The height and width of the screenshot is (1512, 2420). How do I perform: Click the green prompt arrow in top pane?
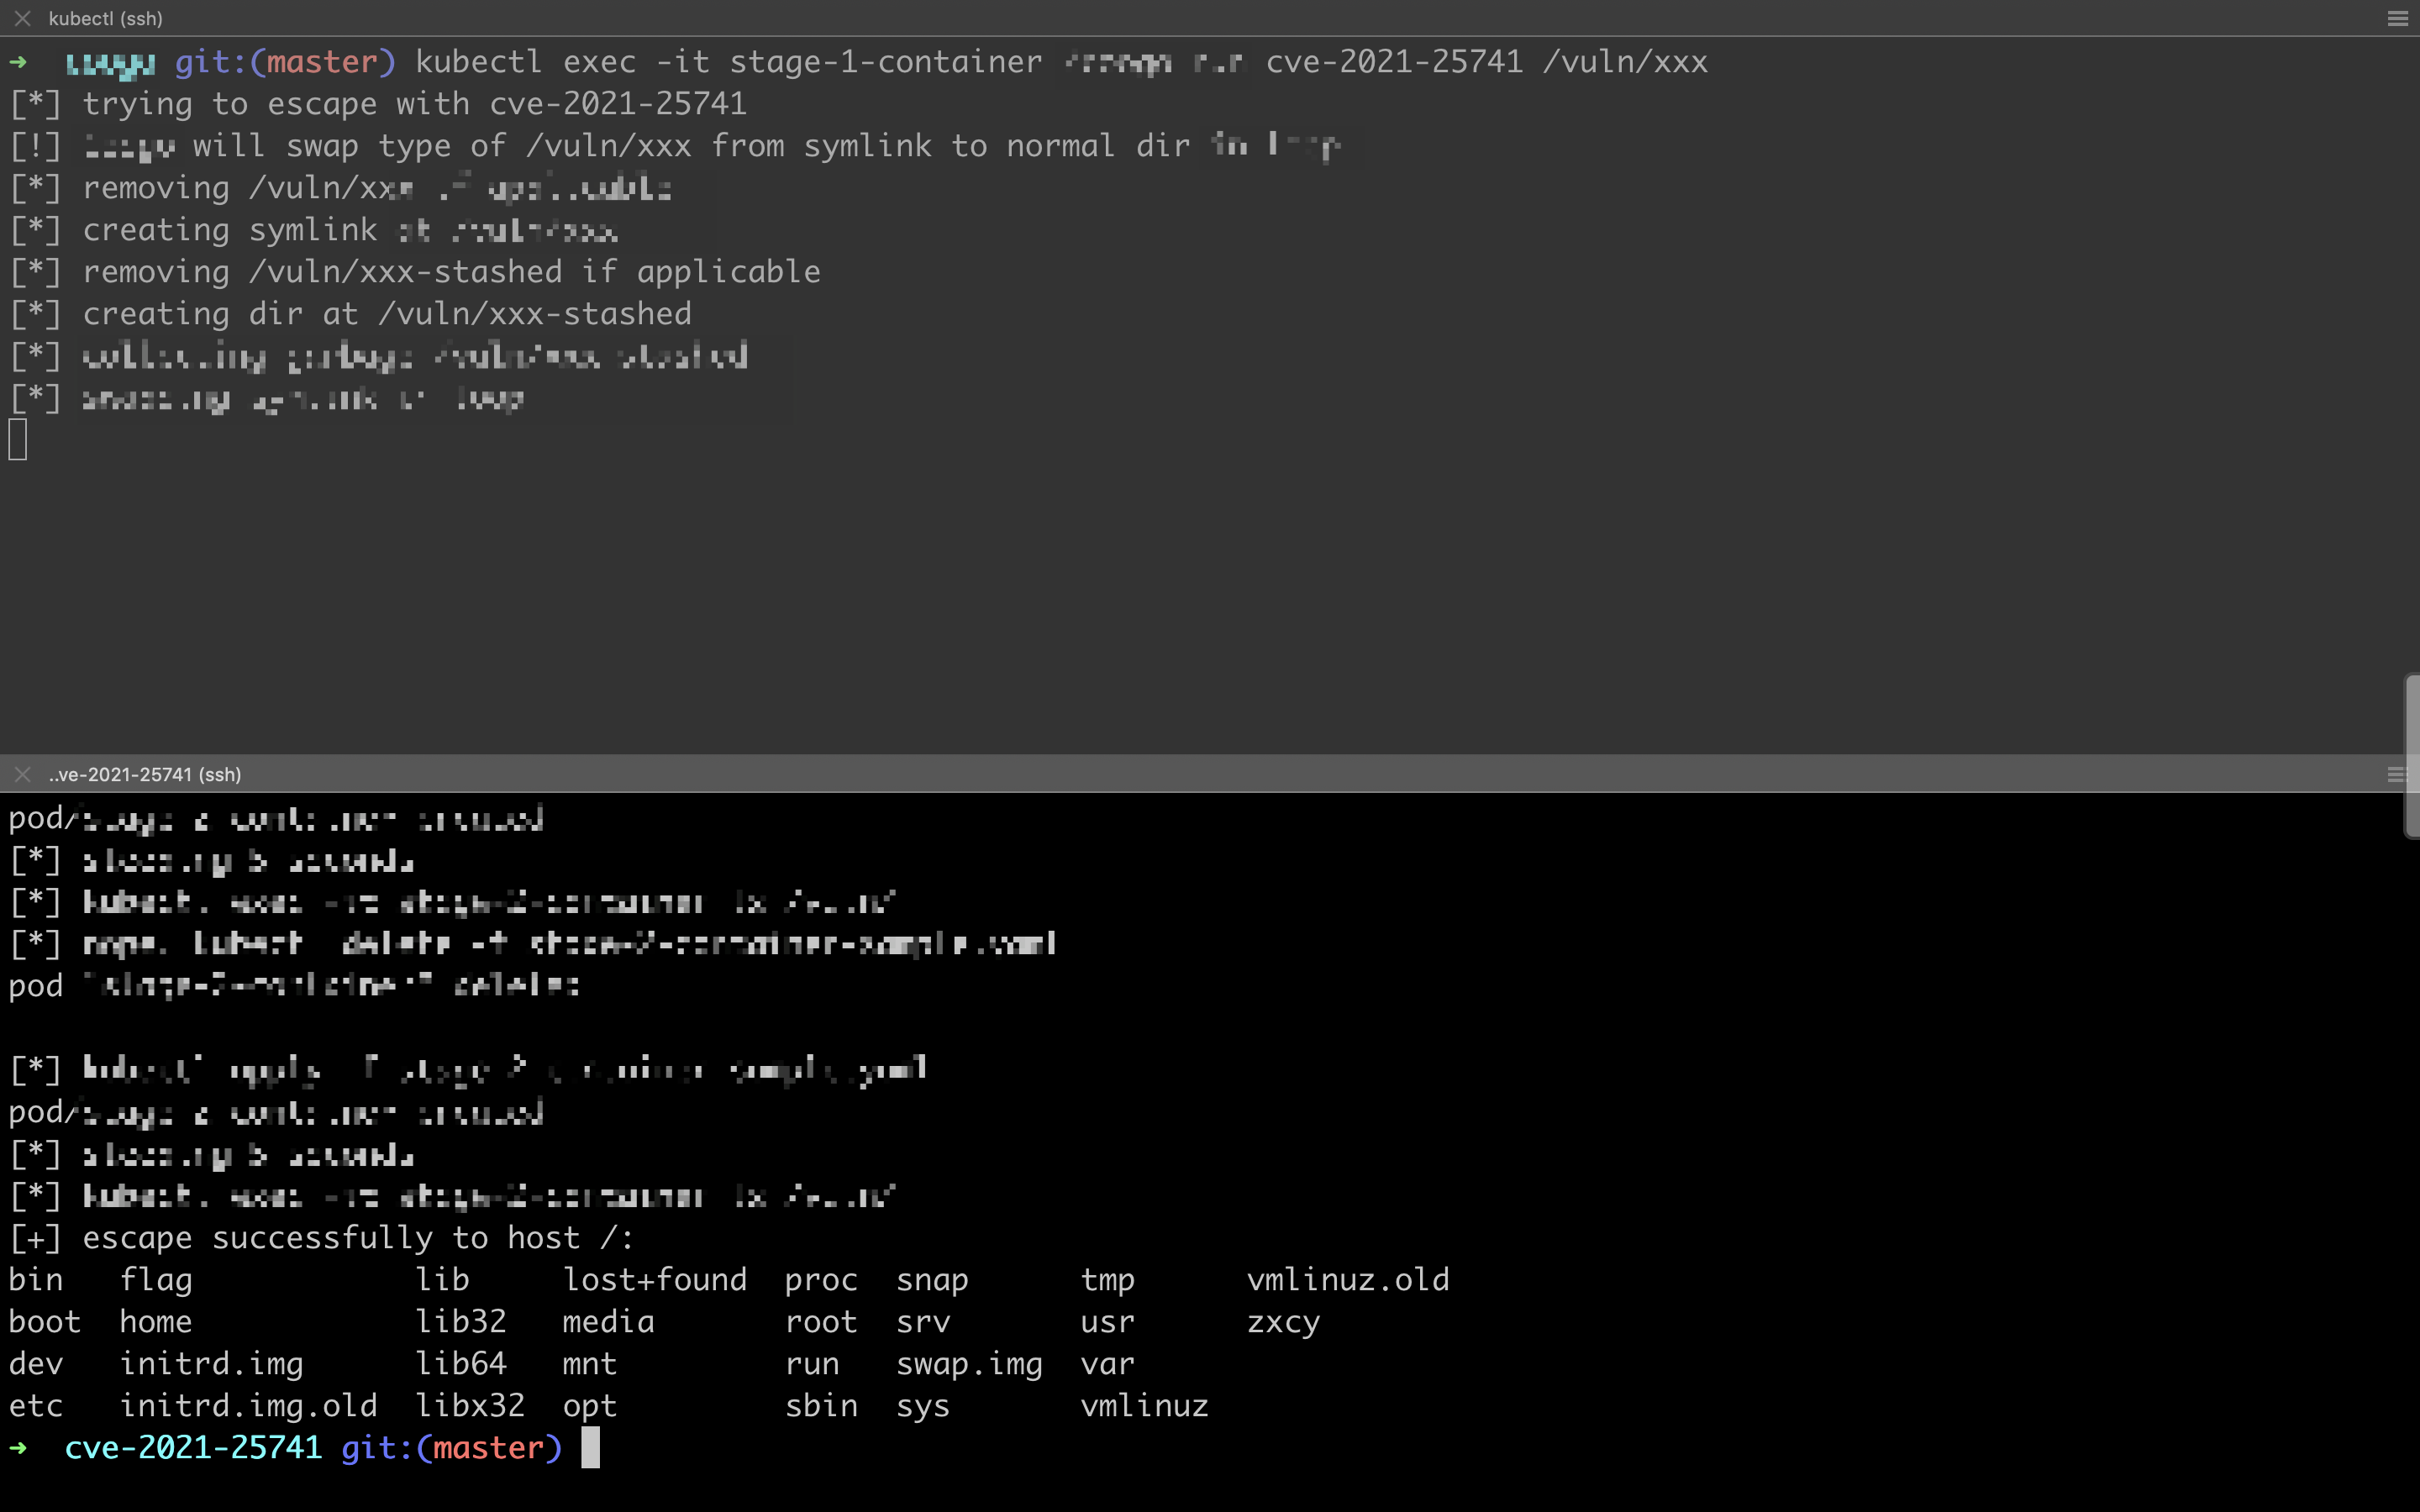pos(18,62)
